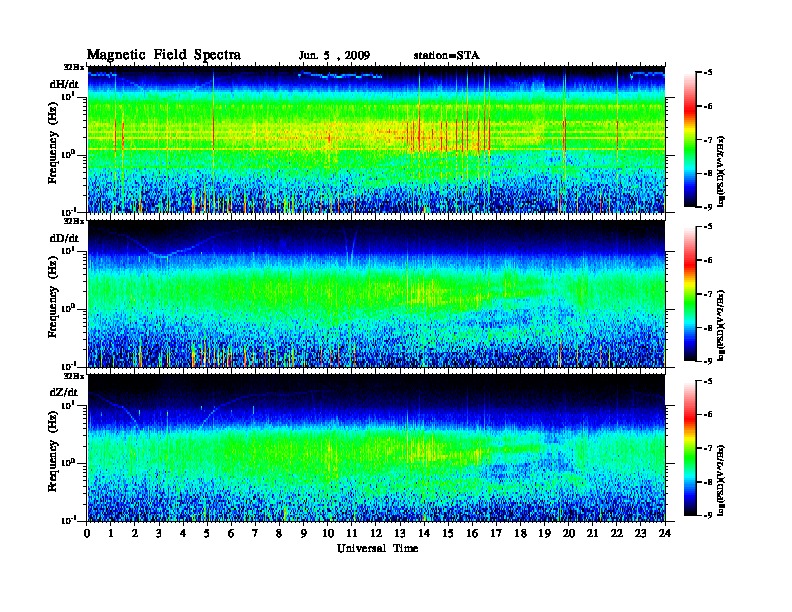Screen dimensions: 792x612
Task: Click the 20 tick label on the time axis
Action: [569, 534]
